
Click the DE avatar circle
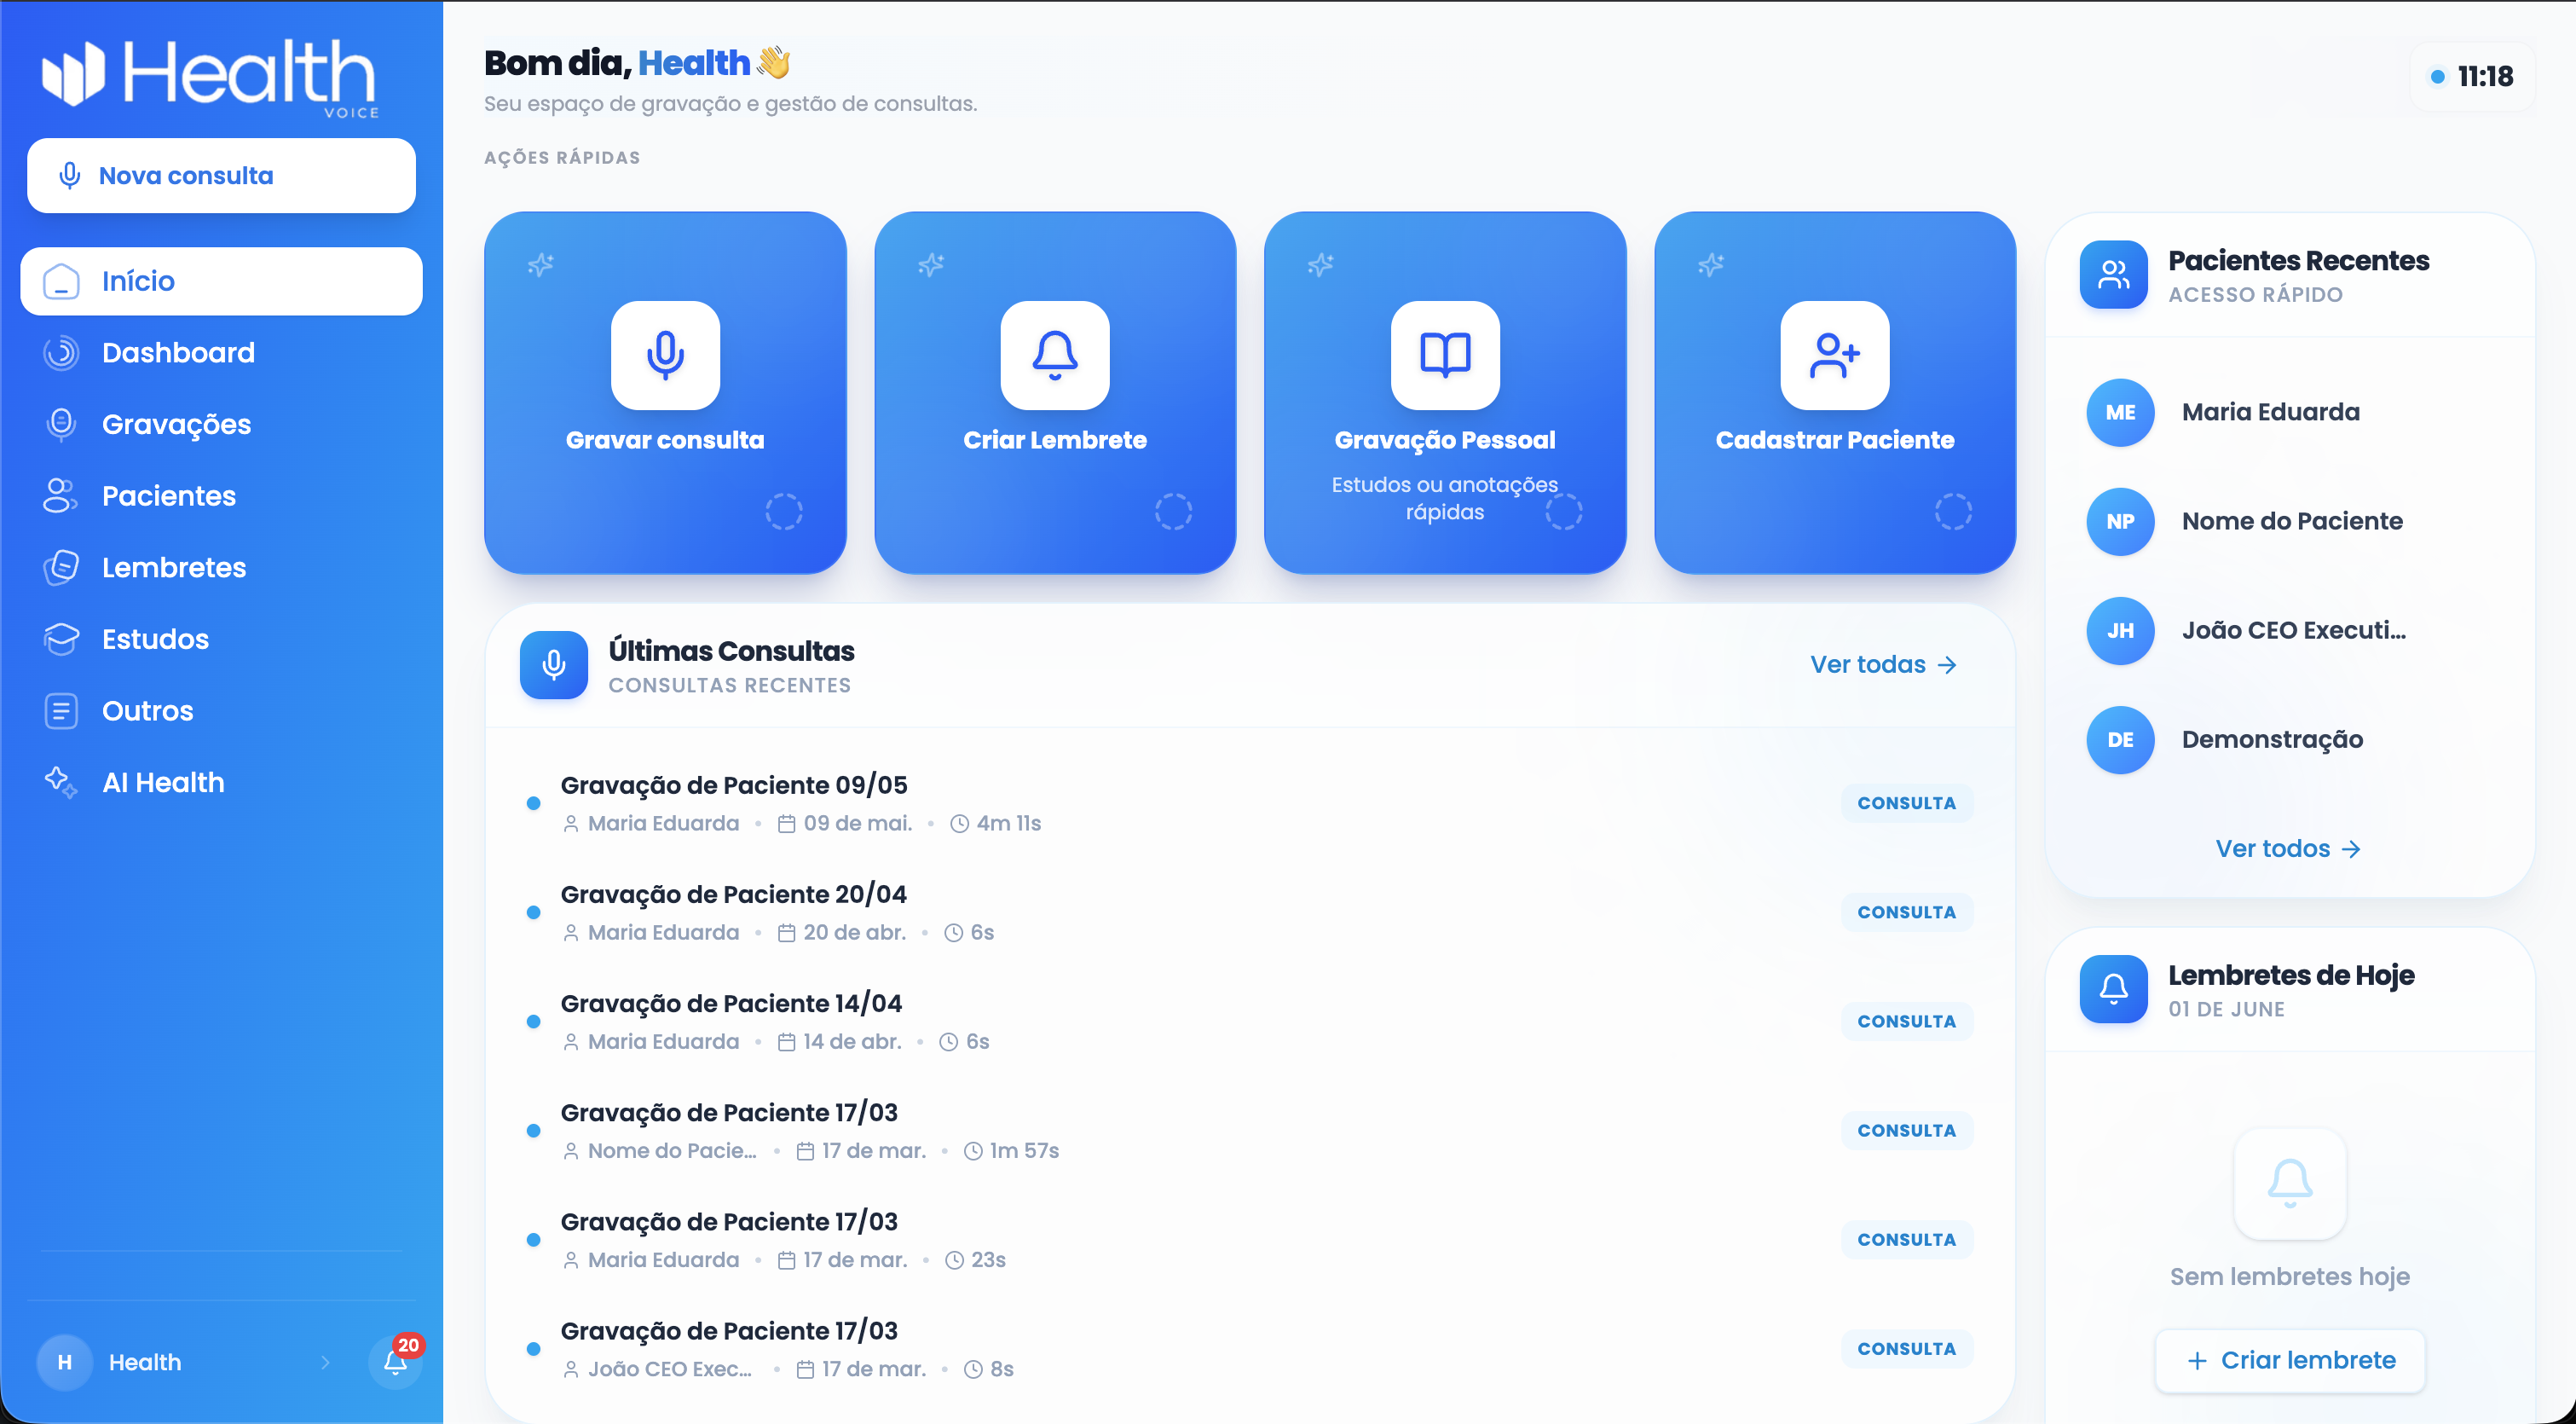click(2120, 740)
